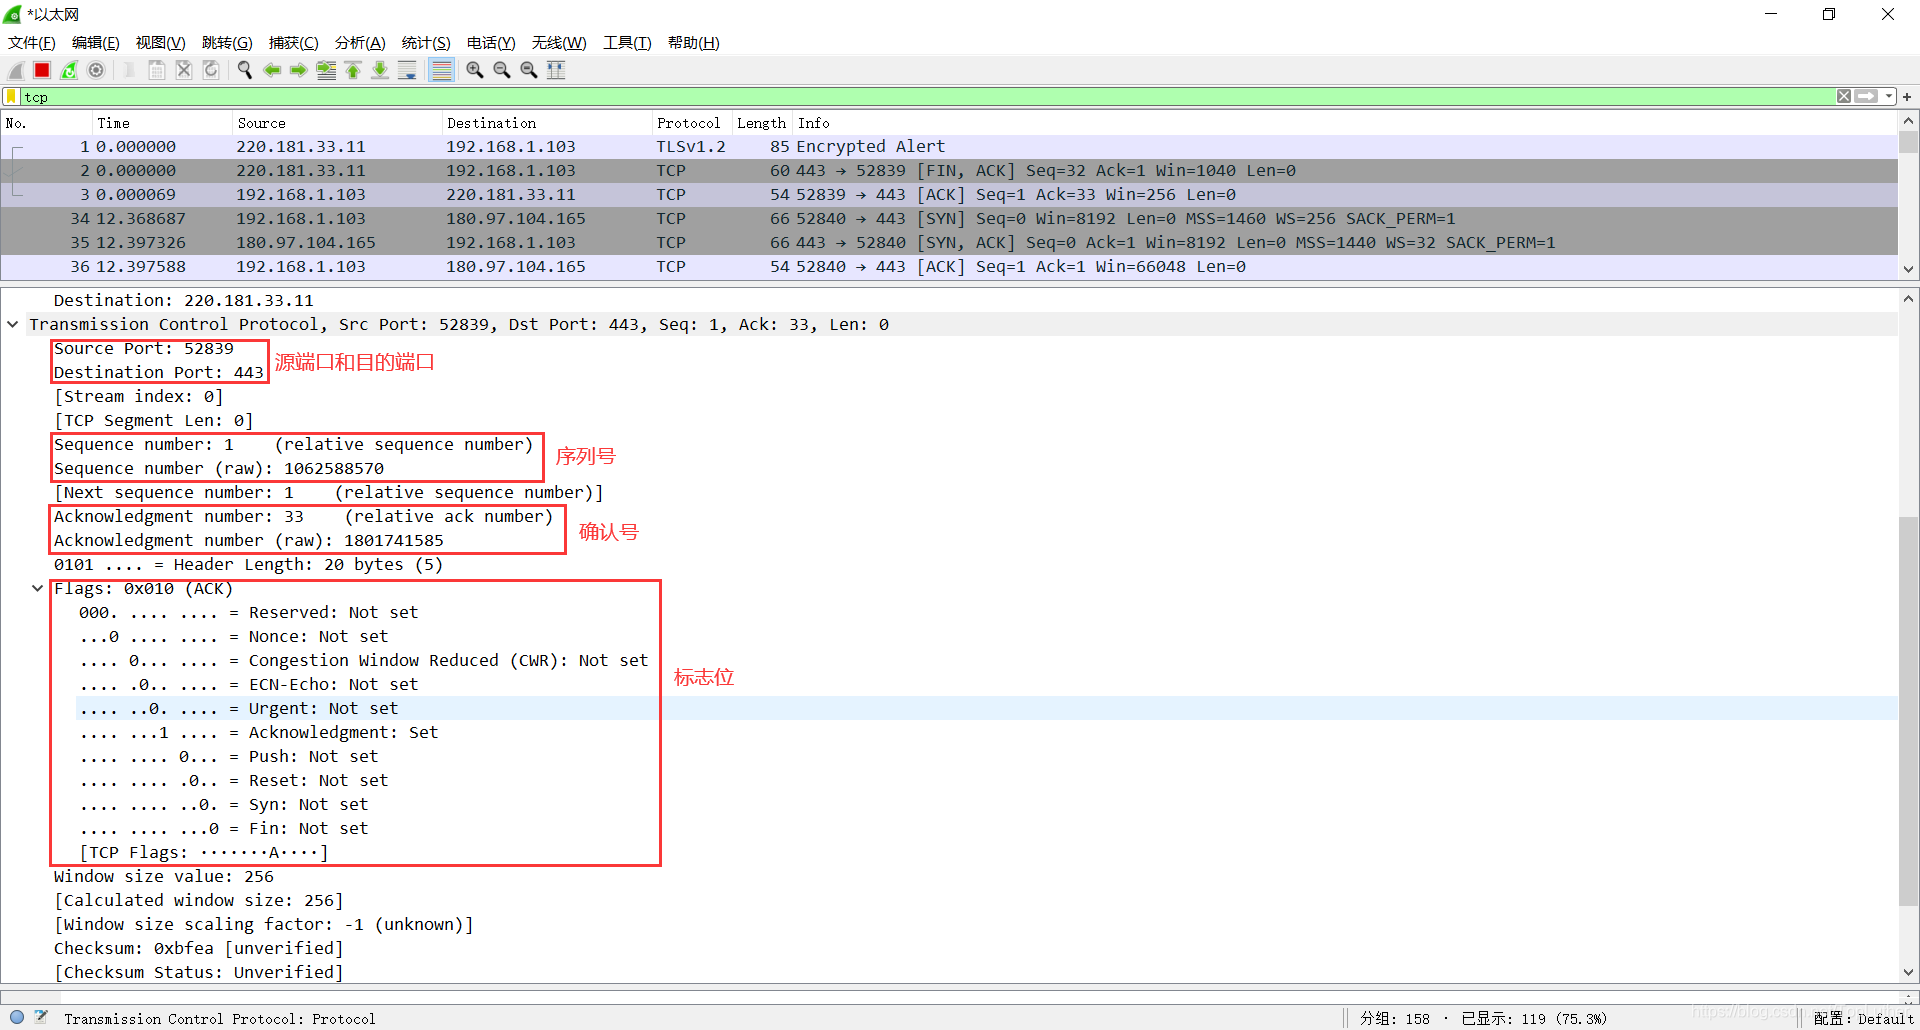Image resolution: width=1920 pixels, height=1030 pixels.
Task: Open the 编辑(E) menu
Action: tap(96, 43)
